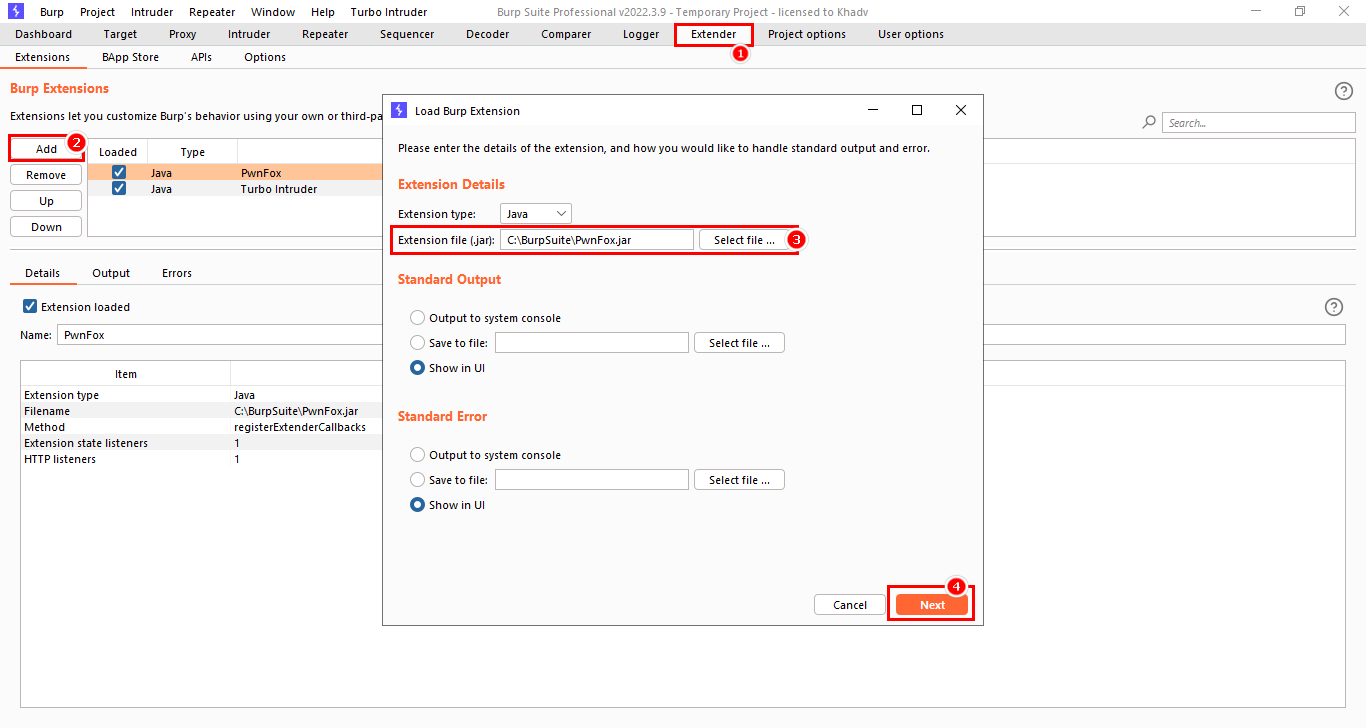Open the Burp Extensions help question-mark icon

1344,91
